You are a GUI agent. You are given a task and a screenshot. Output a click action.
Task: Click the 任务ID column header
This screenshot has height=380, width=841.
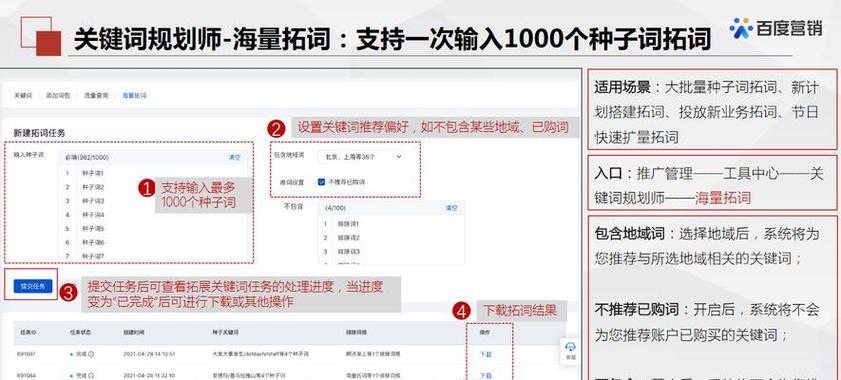coord(27,333)
